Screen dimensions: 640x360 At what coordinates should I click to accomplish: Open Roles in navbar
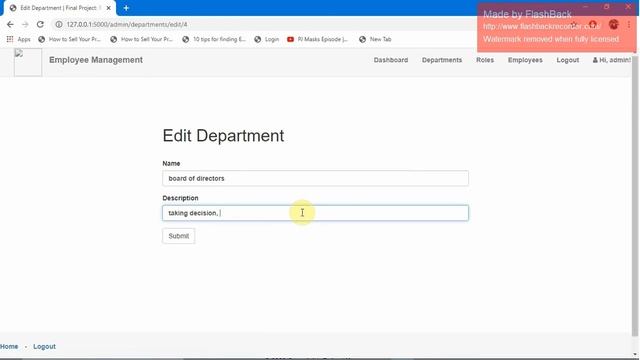click(485, 60)
